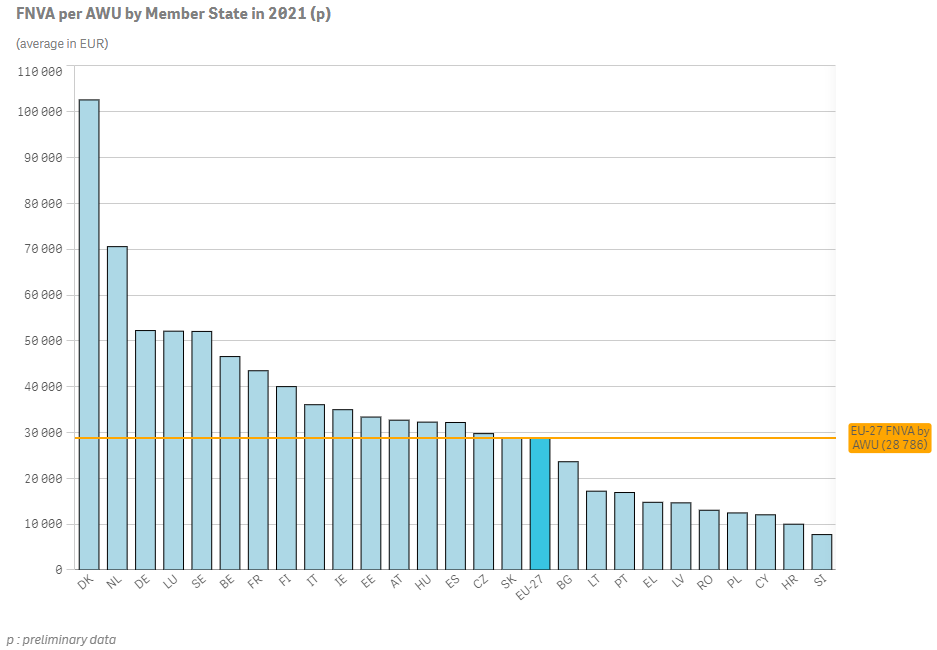Viewport: 937px width, 650px height.
Task: Click the 'average in EUR' subtitle
Action: 62,44
